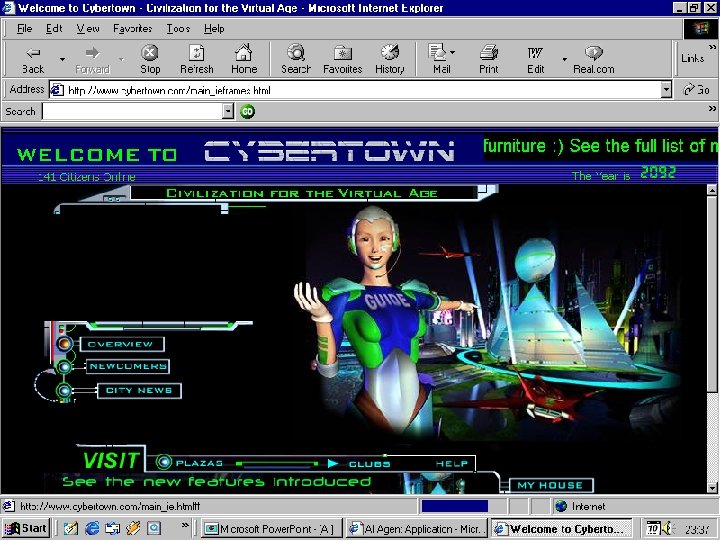Click the page scrollbar up arrow
The width and height of the screenshot is (720, 540).
pos(712,190)
